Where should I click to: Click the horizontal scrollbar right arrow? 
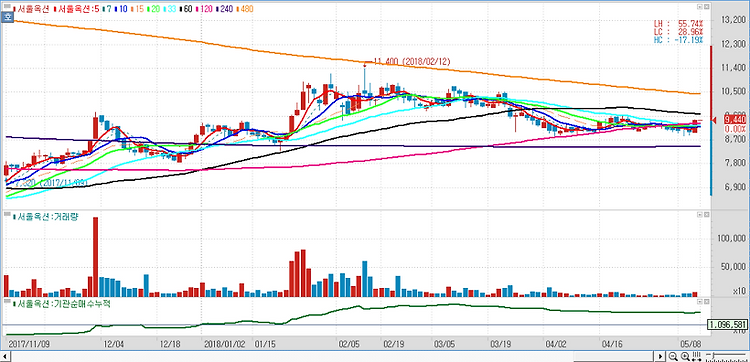pyautogui.click(x=660, y=356)
